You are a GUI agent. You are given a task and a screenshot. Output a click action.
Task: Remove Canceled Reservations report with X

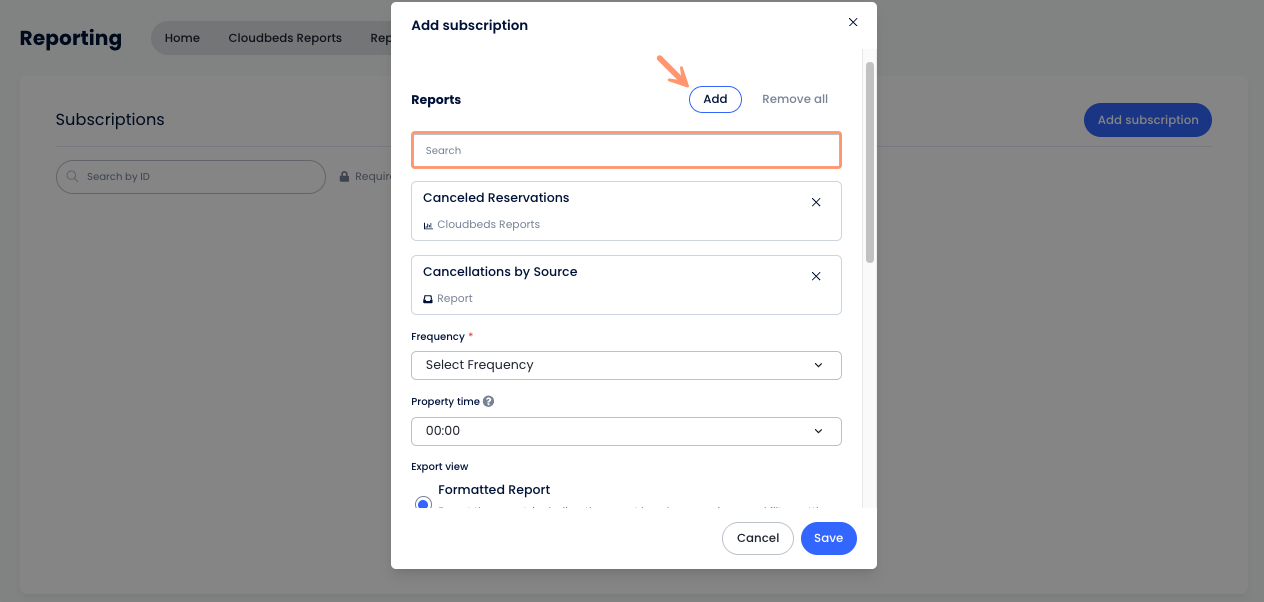[816, 202]
